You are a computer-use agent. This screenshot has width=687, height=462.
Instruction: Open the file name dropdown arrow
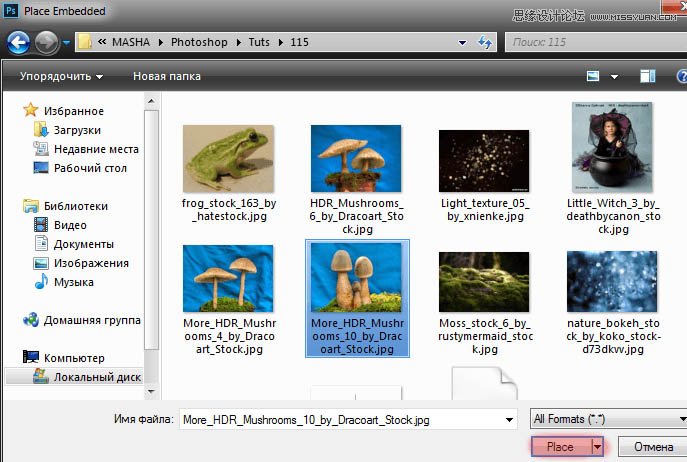point(509,420)
